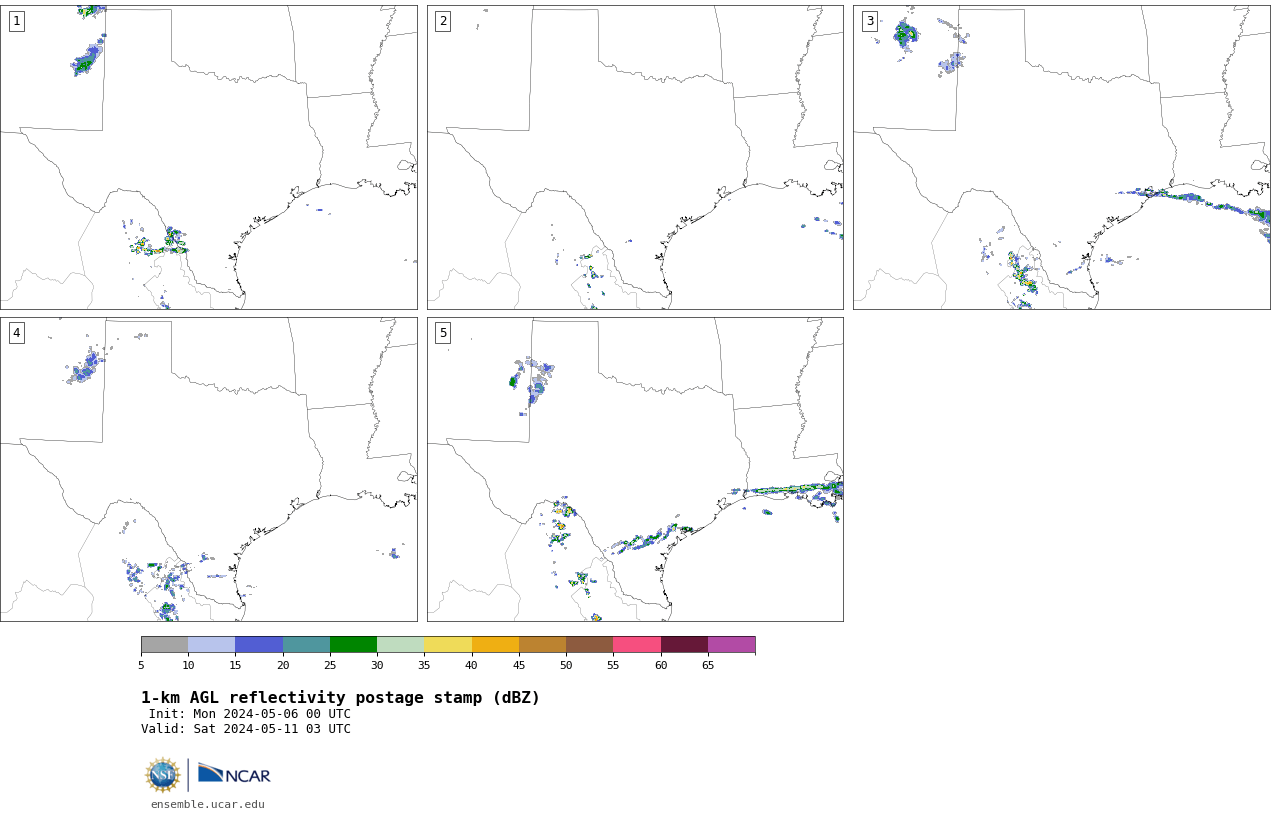Click the panel number 2 label
The height and width of the screenshot is (815, 1280).
tap(443, 21)
